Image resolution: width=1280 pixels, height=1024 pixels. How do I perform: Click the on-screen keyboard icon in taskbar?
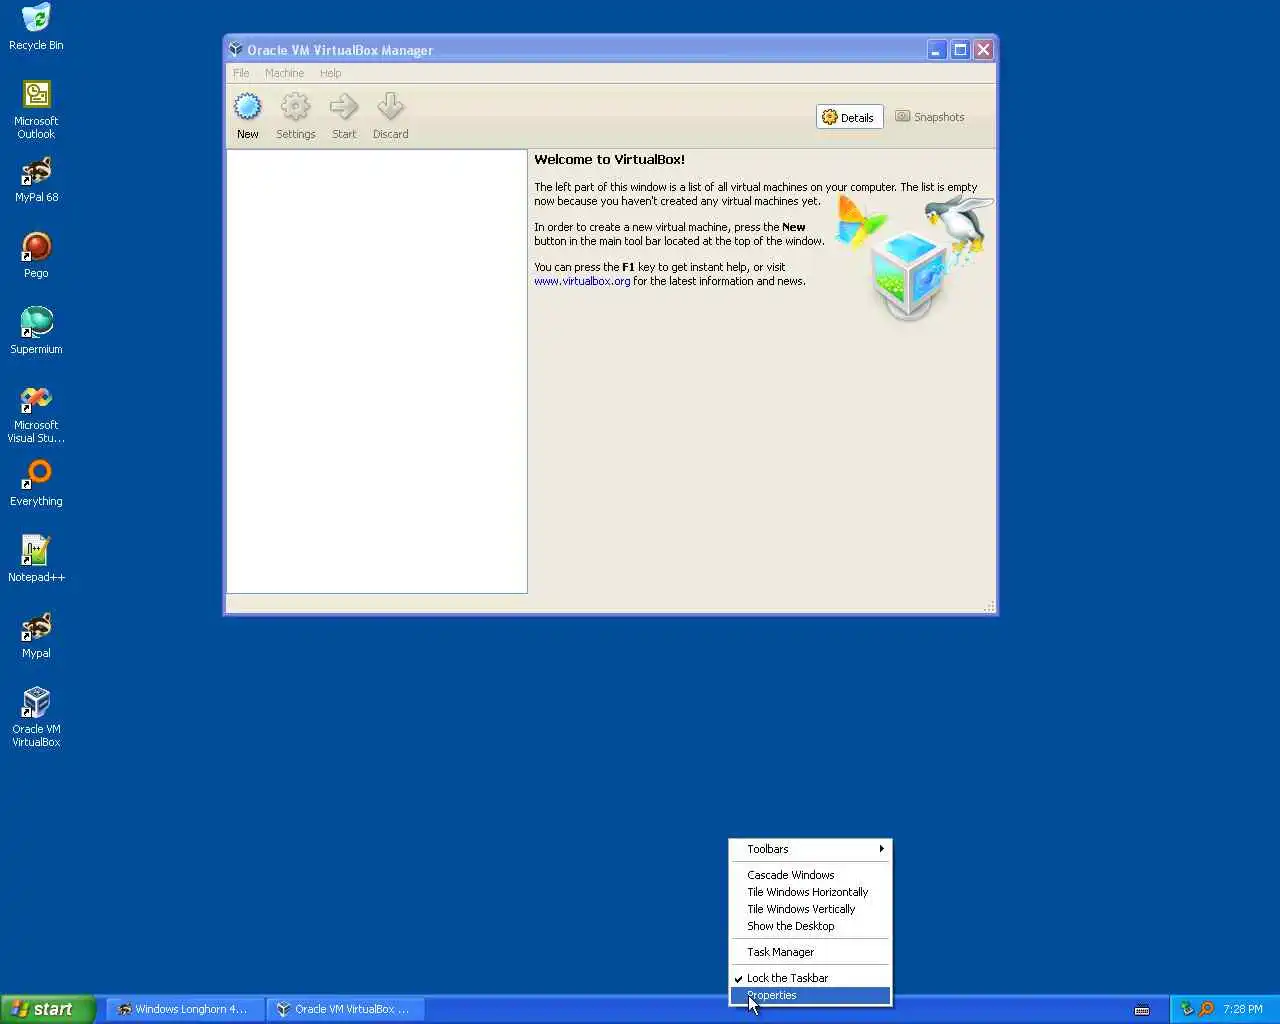pos(1142,1010)
